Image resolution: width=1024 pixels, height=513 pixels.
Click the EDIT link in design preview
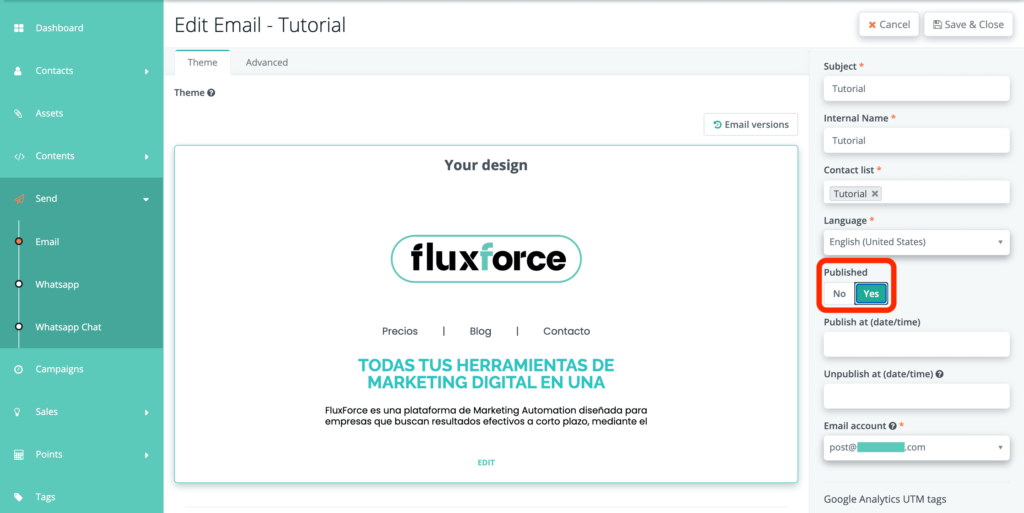point(486,463)
